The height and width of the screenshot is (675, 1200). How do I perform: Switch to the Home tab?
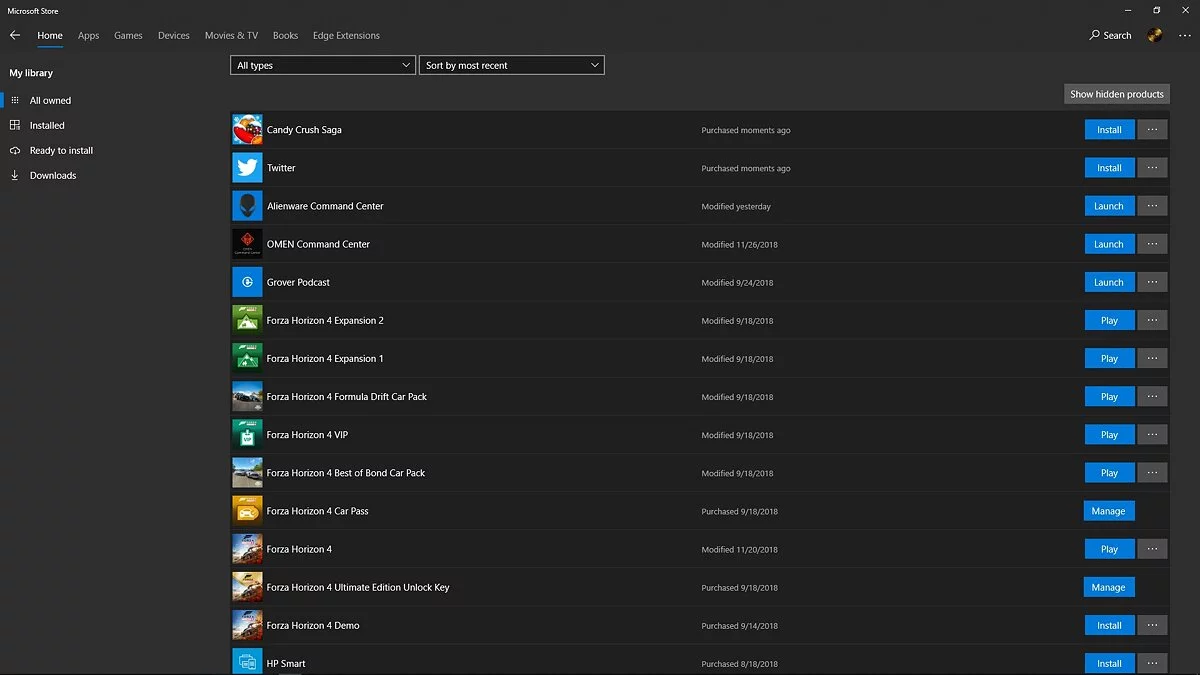[x=50, y=35]
